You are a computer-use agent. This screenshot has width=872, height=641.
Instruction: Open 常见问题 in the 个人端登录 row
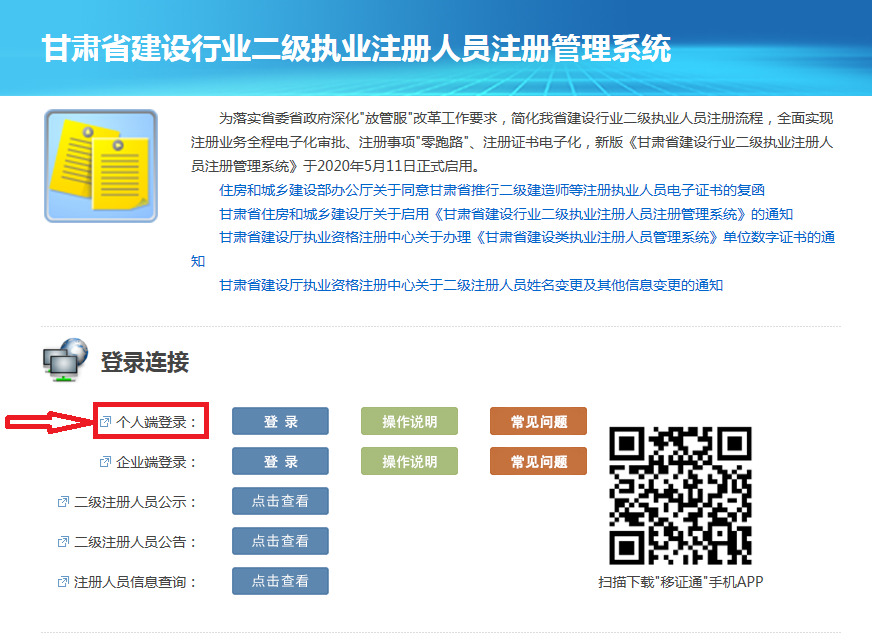tap(538, 422)
